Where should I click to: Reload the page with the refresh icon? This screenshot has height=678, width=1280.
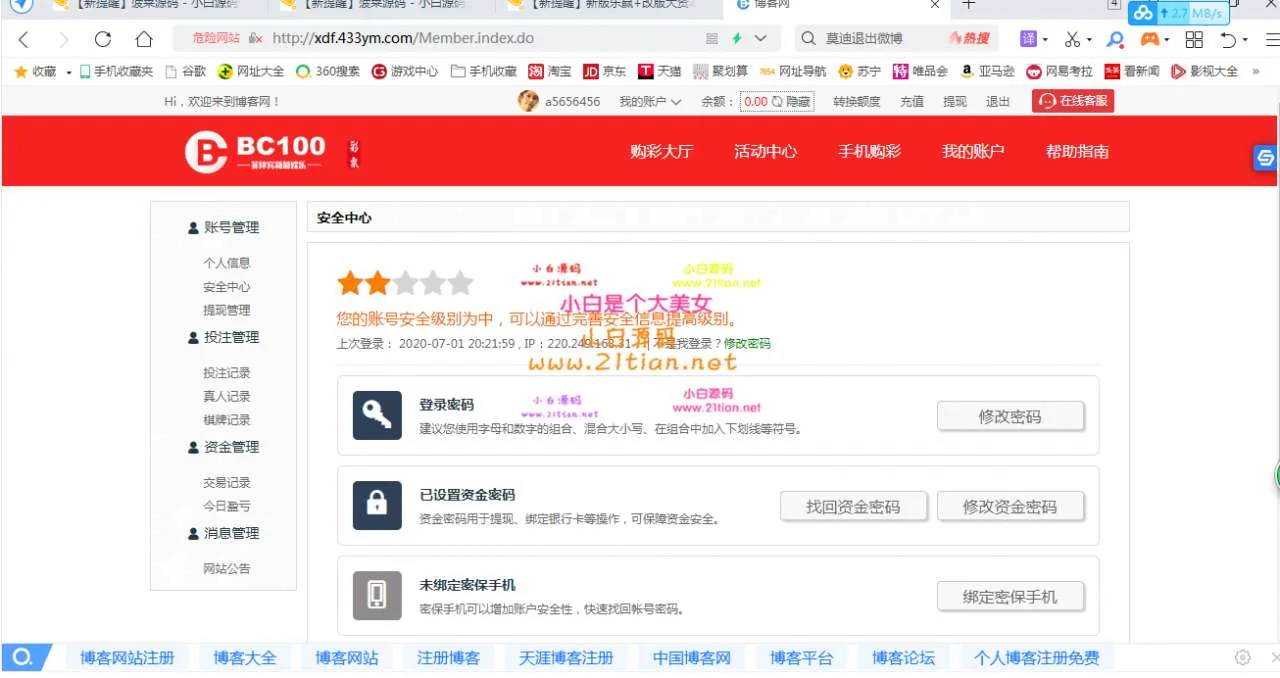pos(103,39)
